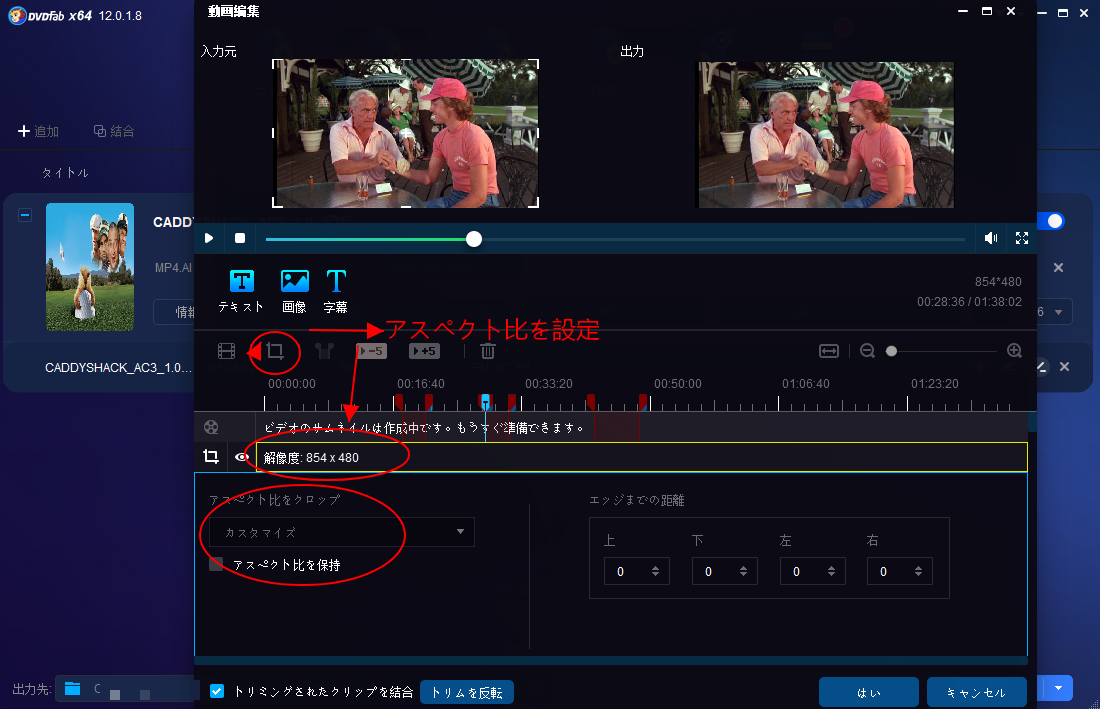Image resolution: width=1100 pixels, height=709 pixels.
Task: Click 追加 in the DVDFab main window
Action: 39,131
